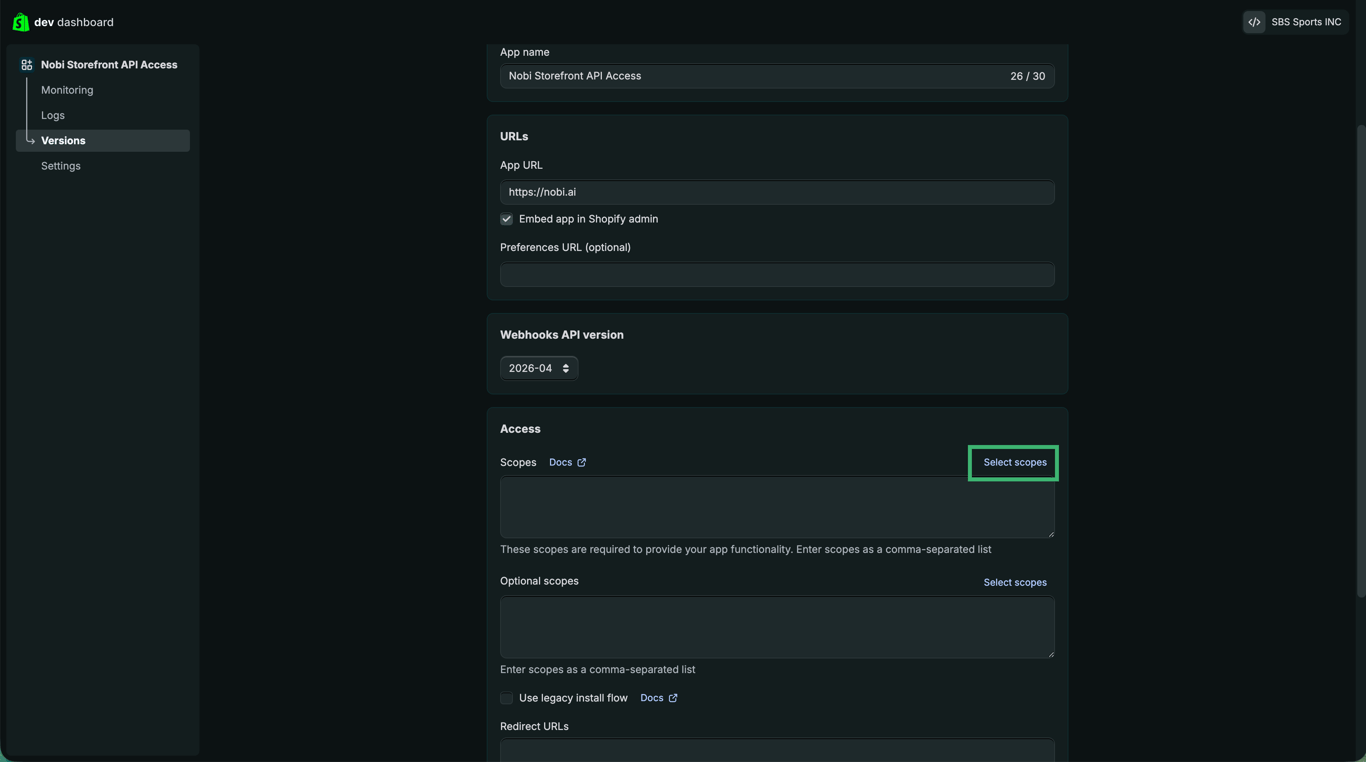Click the Shopify bag logo icon

point(20,22)
